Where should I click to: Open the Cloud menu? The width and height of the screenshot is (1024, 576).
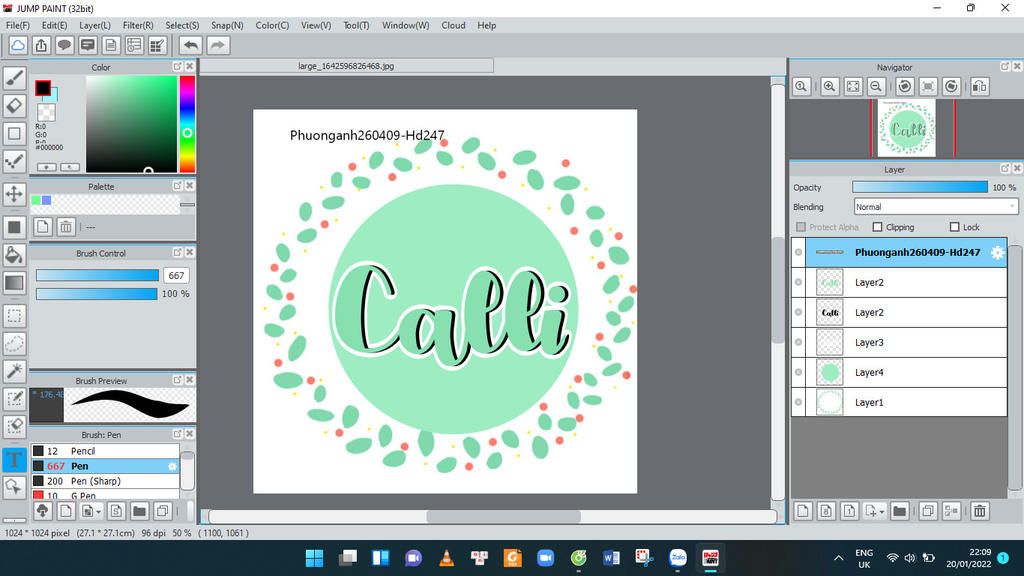click(453, 25)
